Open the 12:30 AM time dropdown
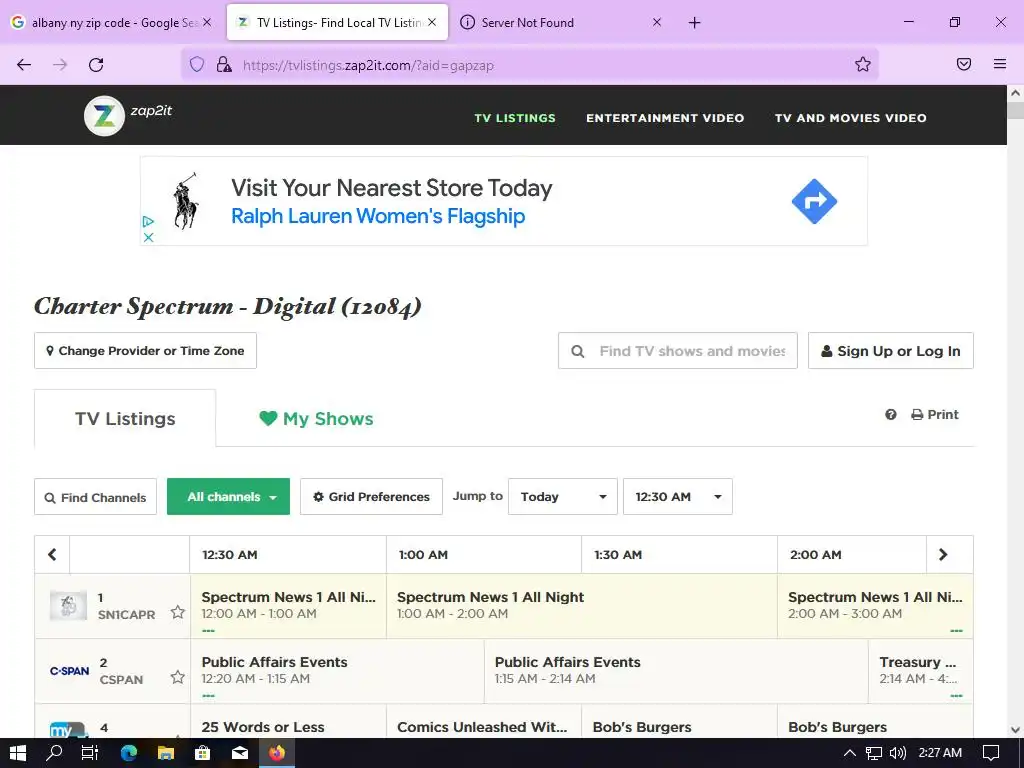The height and width of the screenshot is (768, 1024). tap(678, 497)
